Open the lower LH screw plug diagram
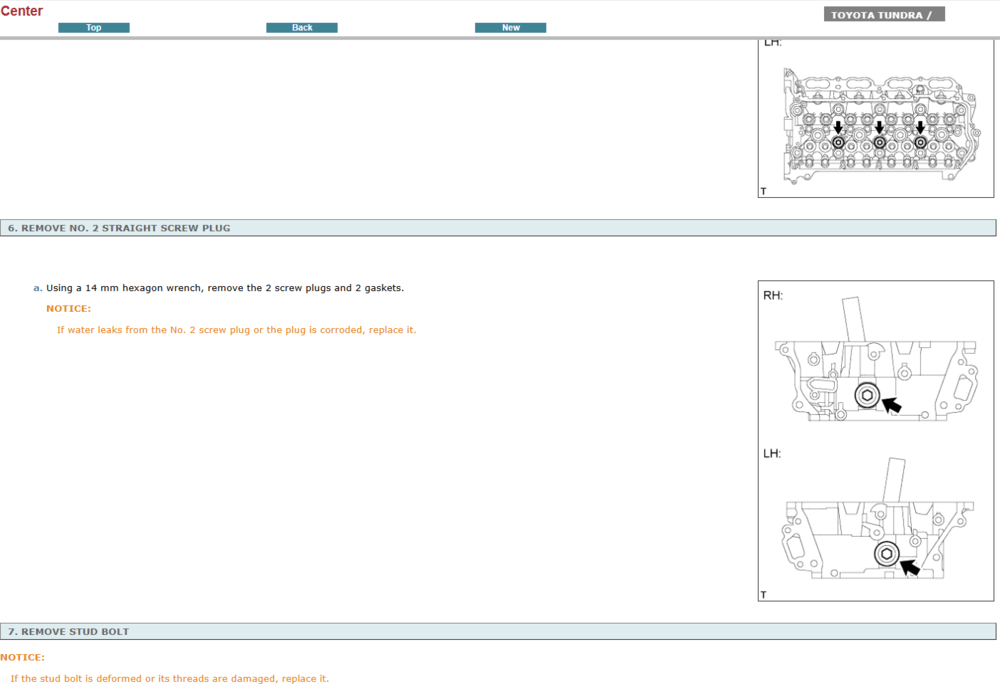Viewport: 1000px width, 684px height. (x=875, y=525)
